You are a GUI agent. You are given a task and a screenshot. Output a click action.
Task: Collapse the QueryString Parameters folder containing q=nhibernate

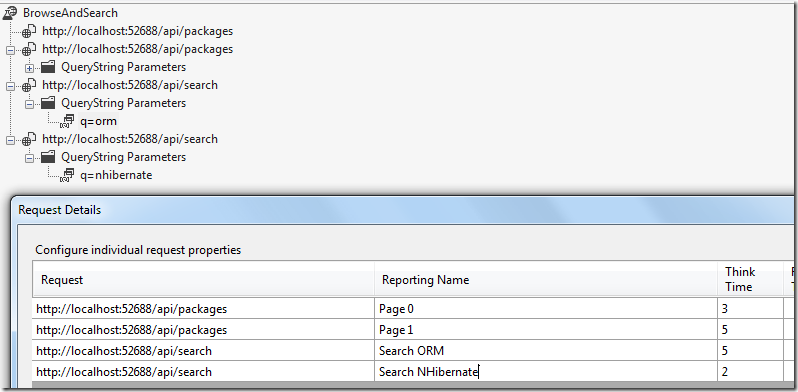pos(30,158)
